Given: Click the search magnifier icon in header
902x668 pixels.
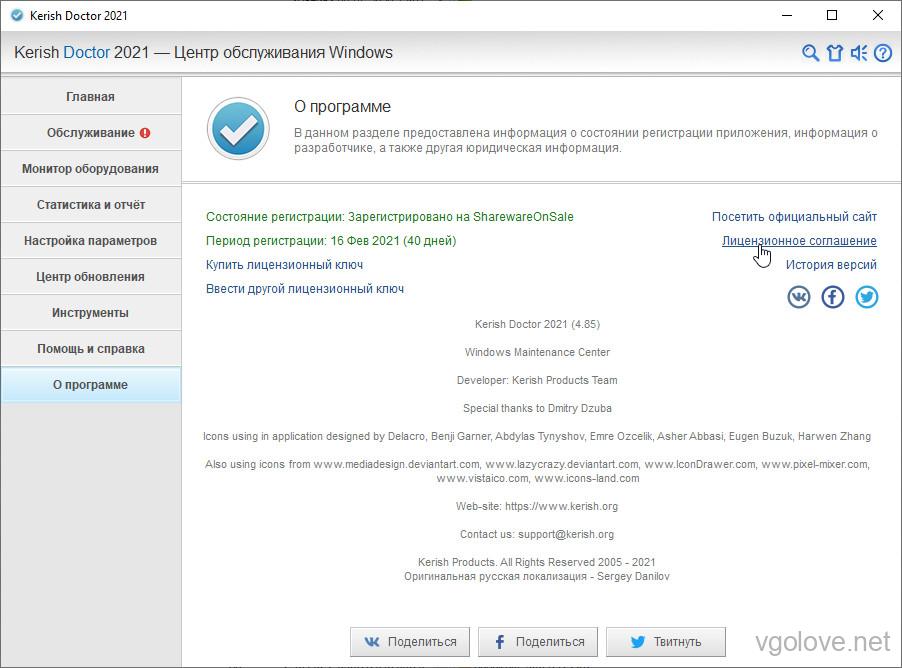Looking at the screenshot, I should (811, 53).
